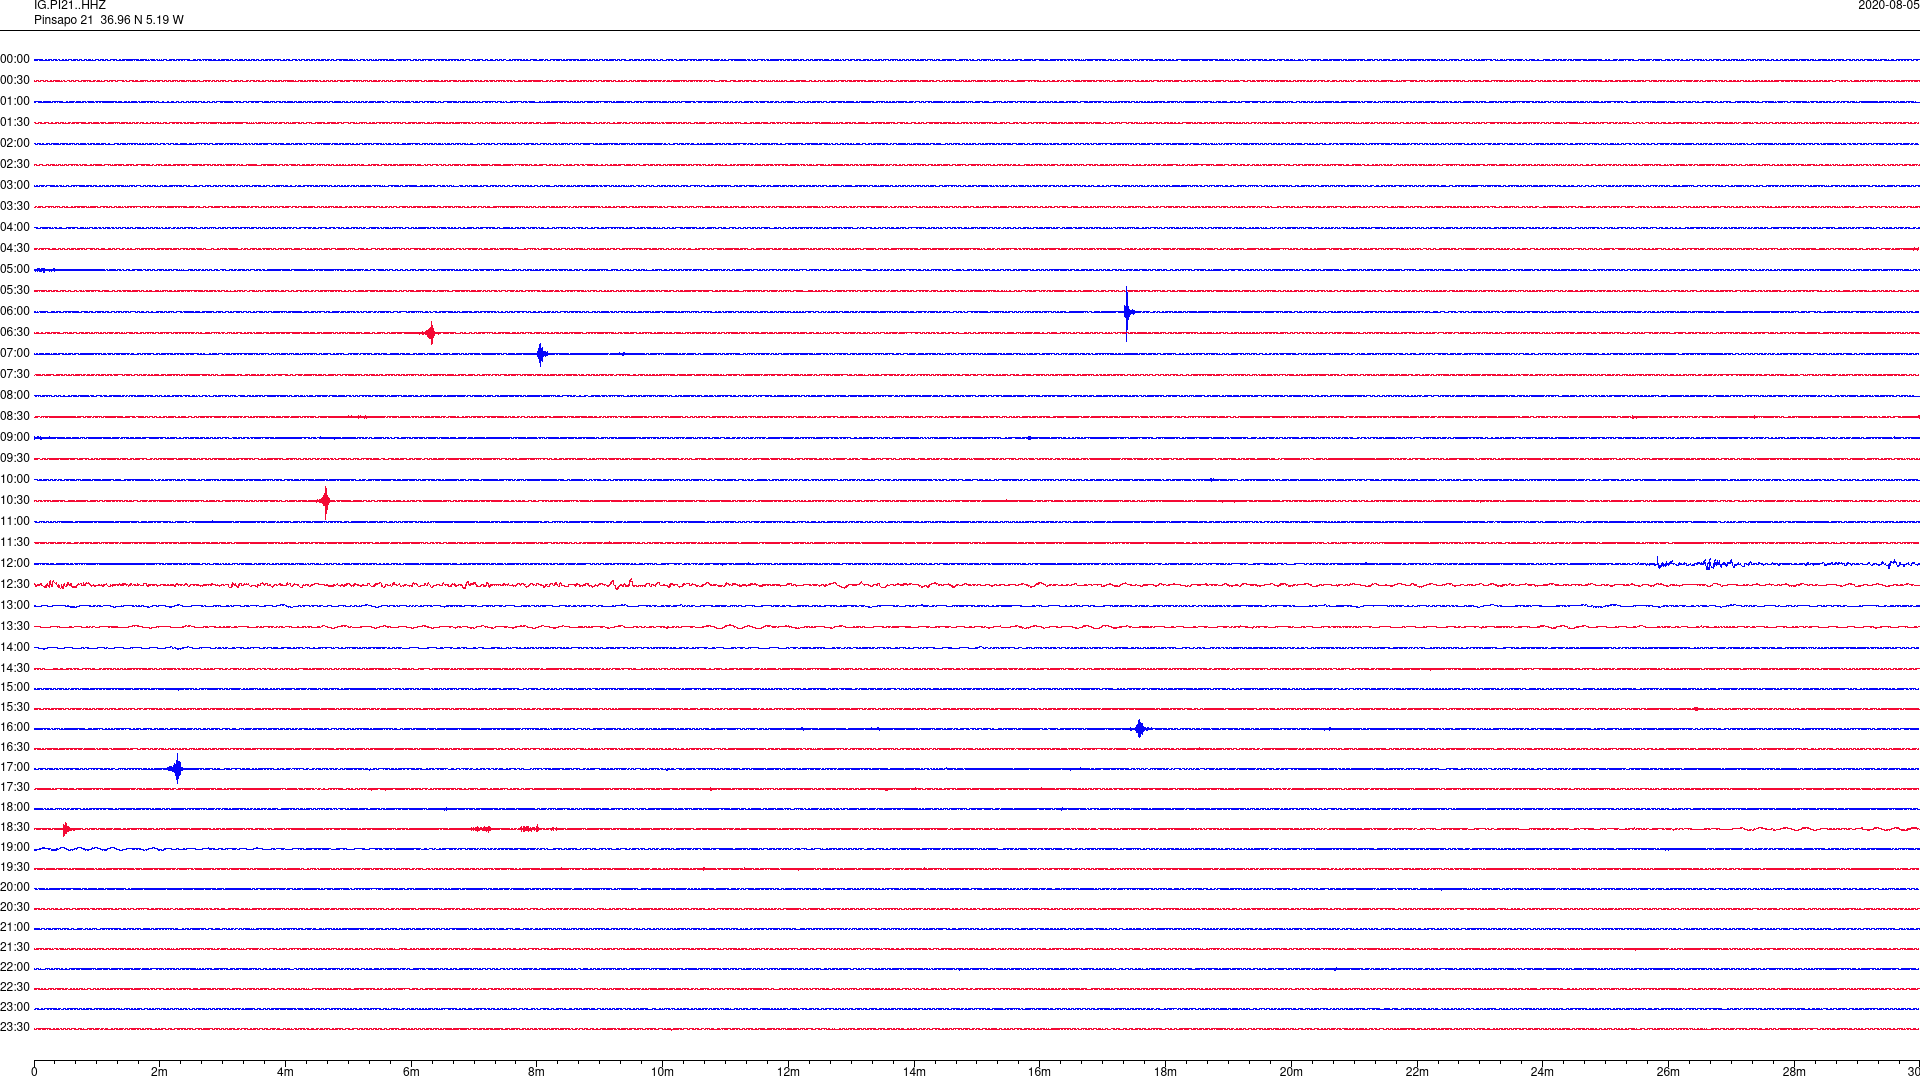Image resolution: width=1920 pixels, height=1080 pixels.
Task: Select the 08:30 time row label
Action: click(x=15, y=417)
